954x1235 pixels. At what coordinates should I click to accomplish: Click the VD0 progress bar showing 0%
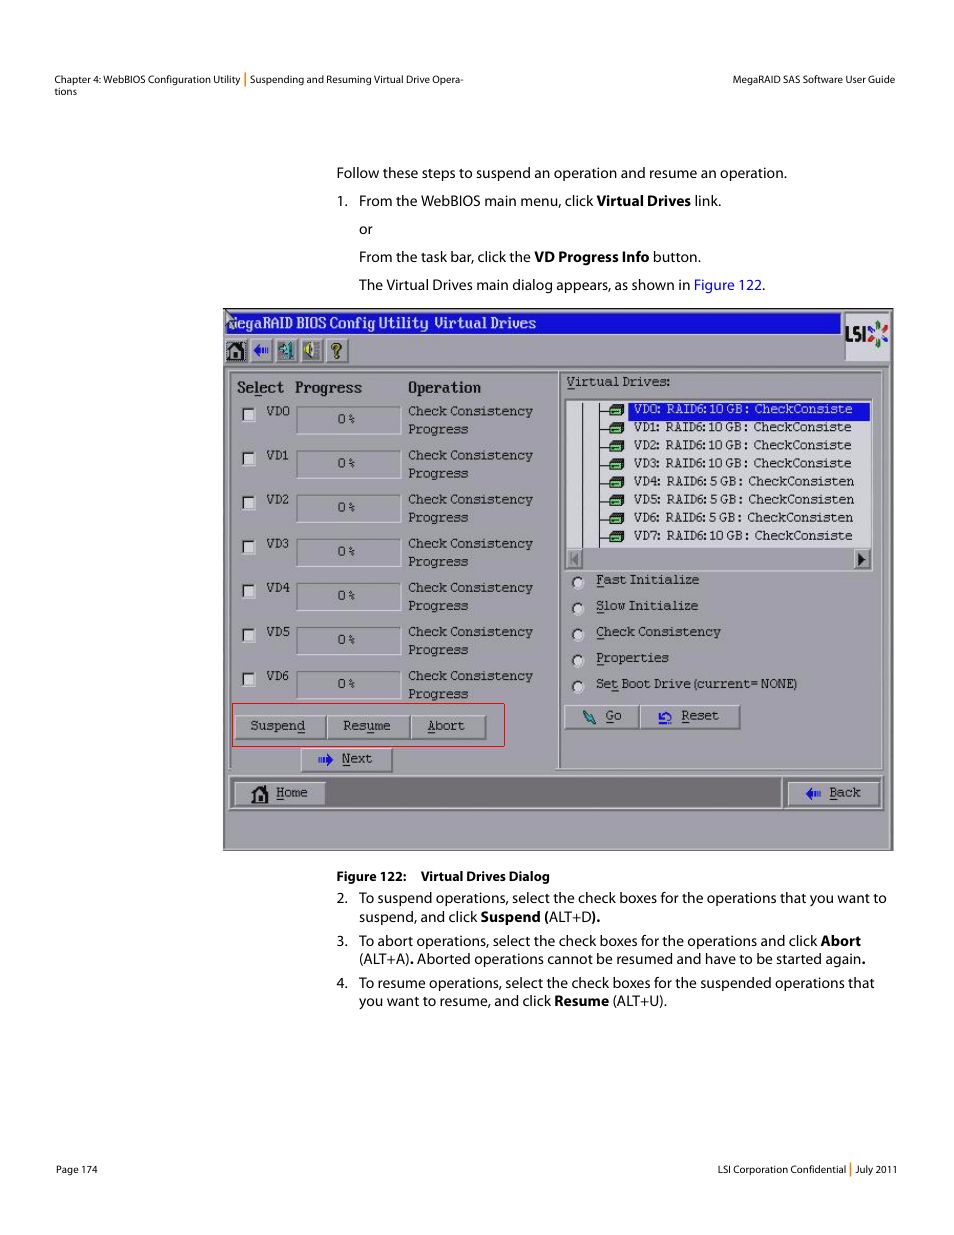(346, 420)
